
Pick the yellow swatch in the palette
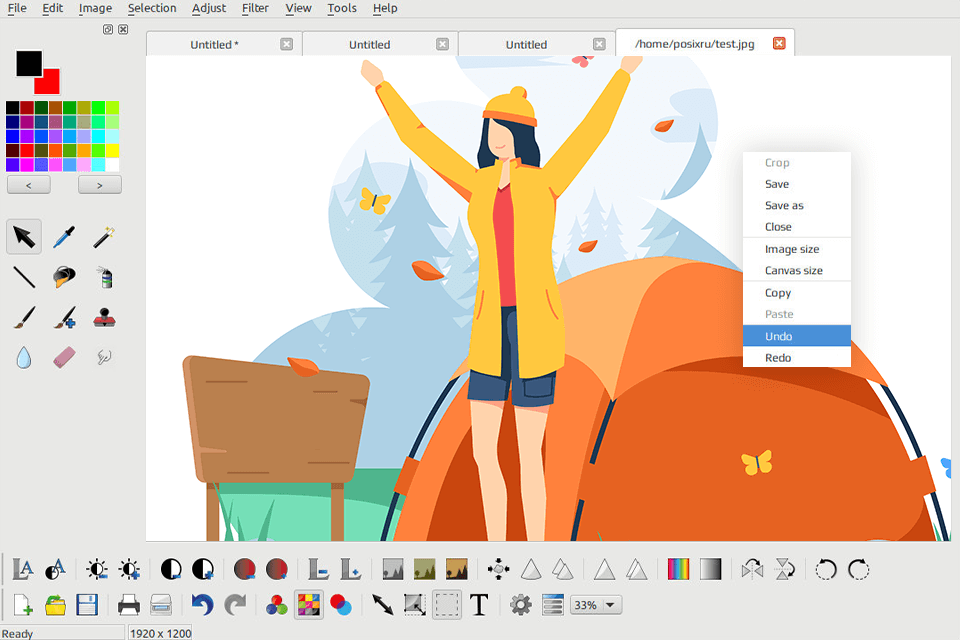(x=112, y=151)
